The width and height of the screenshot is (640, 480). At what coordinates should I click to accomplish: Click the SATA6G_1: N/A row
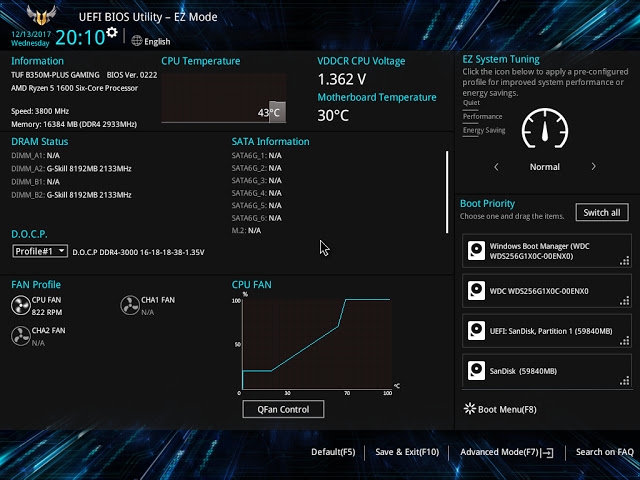(256, 156)
